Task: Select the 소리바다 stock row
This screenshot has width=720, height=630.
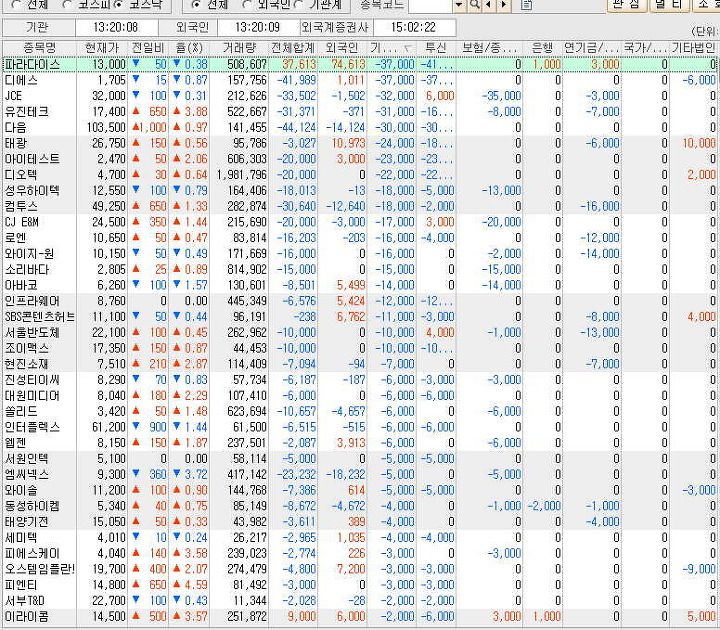Action: click(x=360, y=270)
